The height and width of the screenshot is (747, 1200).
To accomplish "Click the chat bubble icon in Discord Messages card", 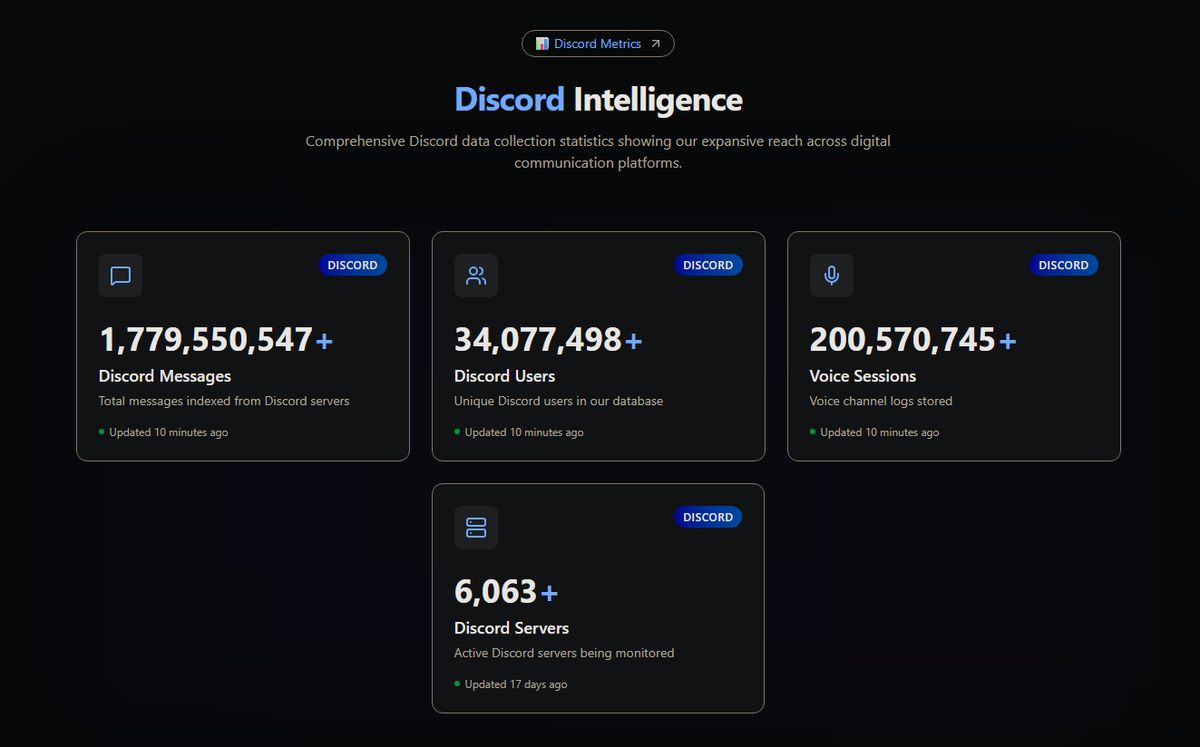I will (x=121, y=276).
